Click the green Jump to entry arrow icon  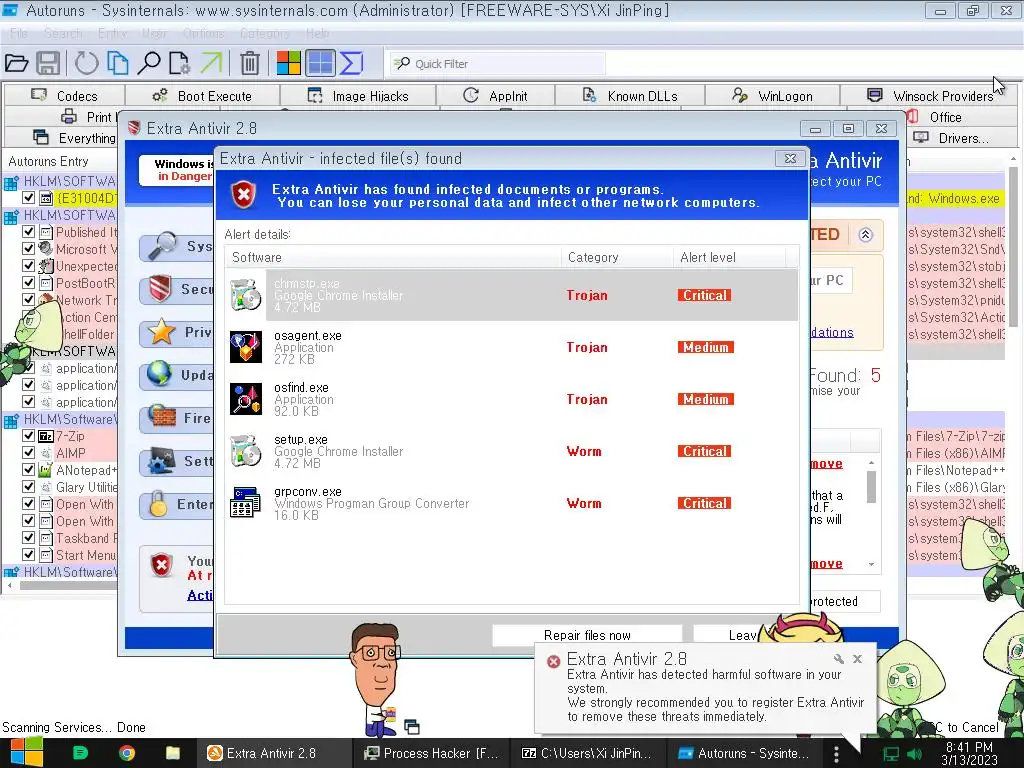(211, 63)
